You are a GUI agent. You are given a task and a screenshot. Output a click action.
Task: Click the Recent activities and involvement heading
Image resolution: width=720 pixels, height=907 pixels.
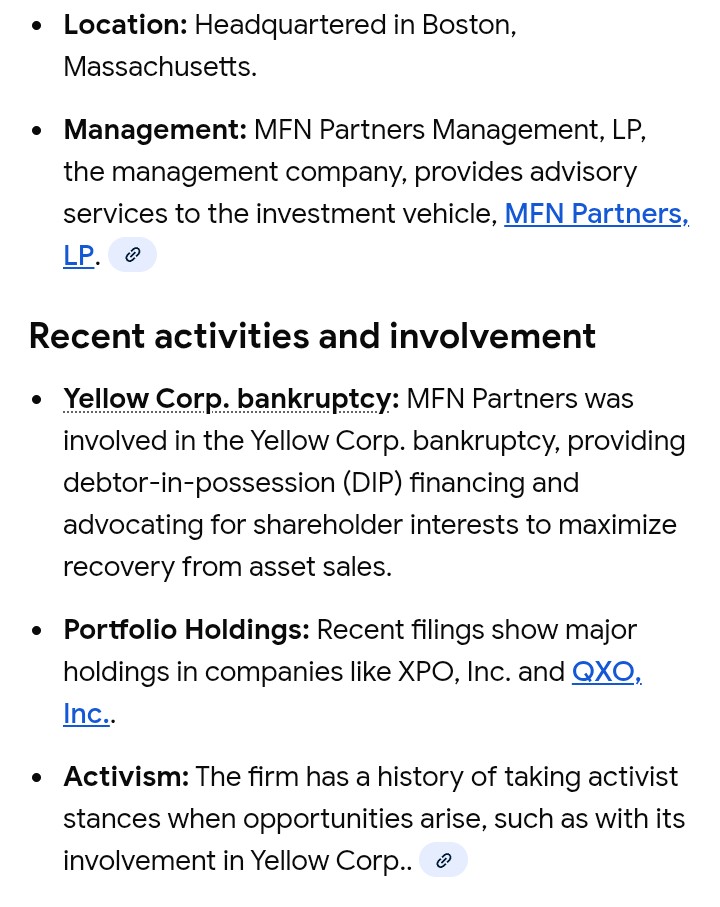click(312, 336)
